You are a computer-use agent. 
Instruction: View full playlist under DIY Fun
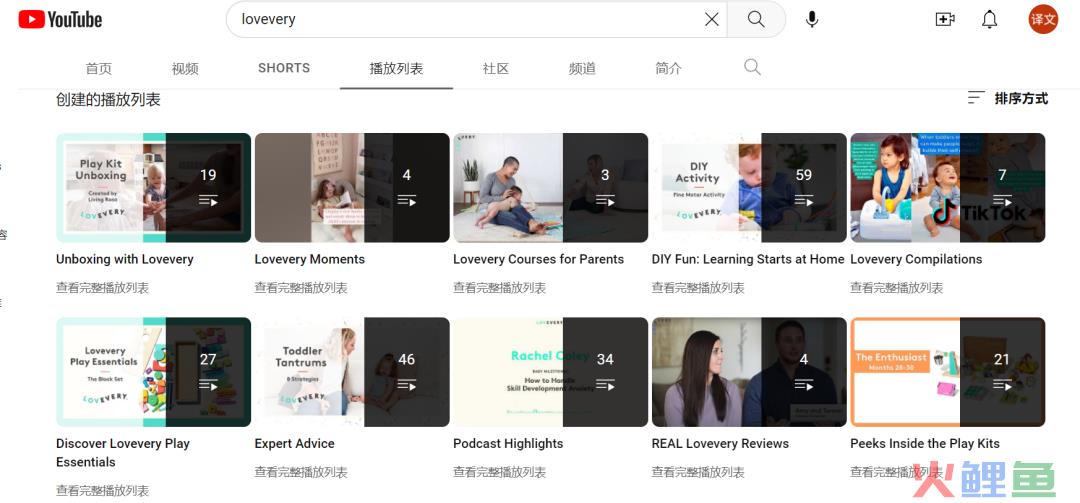pyautogui.click(x=698, y=288)
